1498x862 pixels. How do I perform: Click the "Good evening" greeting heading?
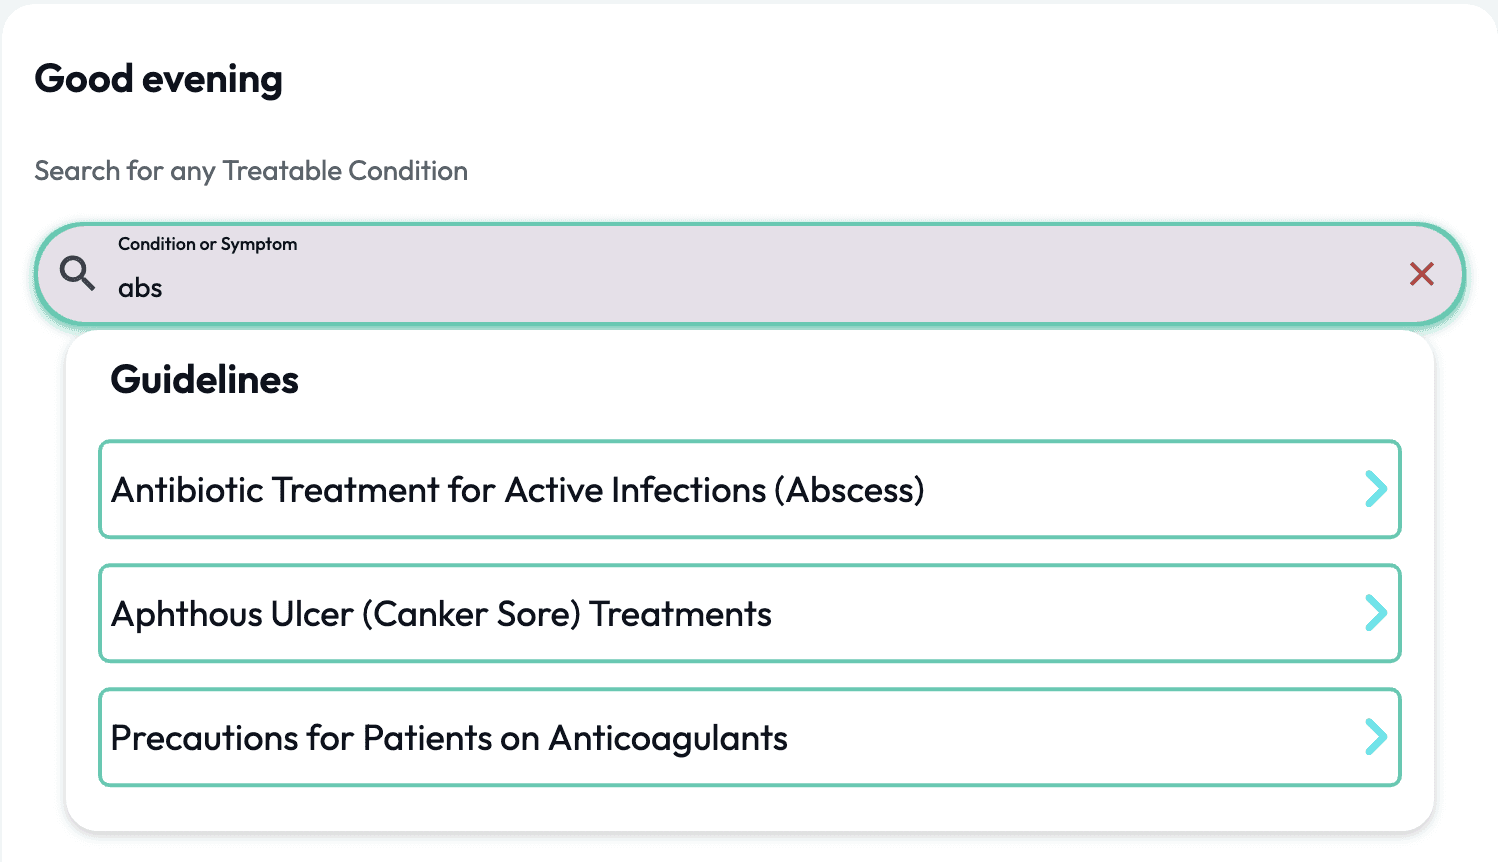[159, 79]
